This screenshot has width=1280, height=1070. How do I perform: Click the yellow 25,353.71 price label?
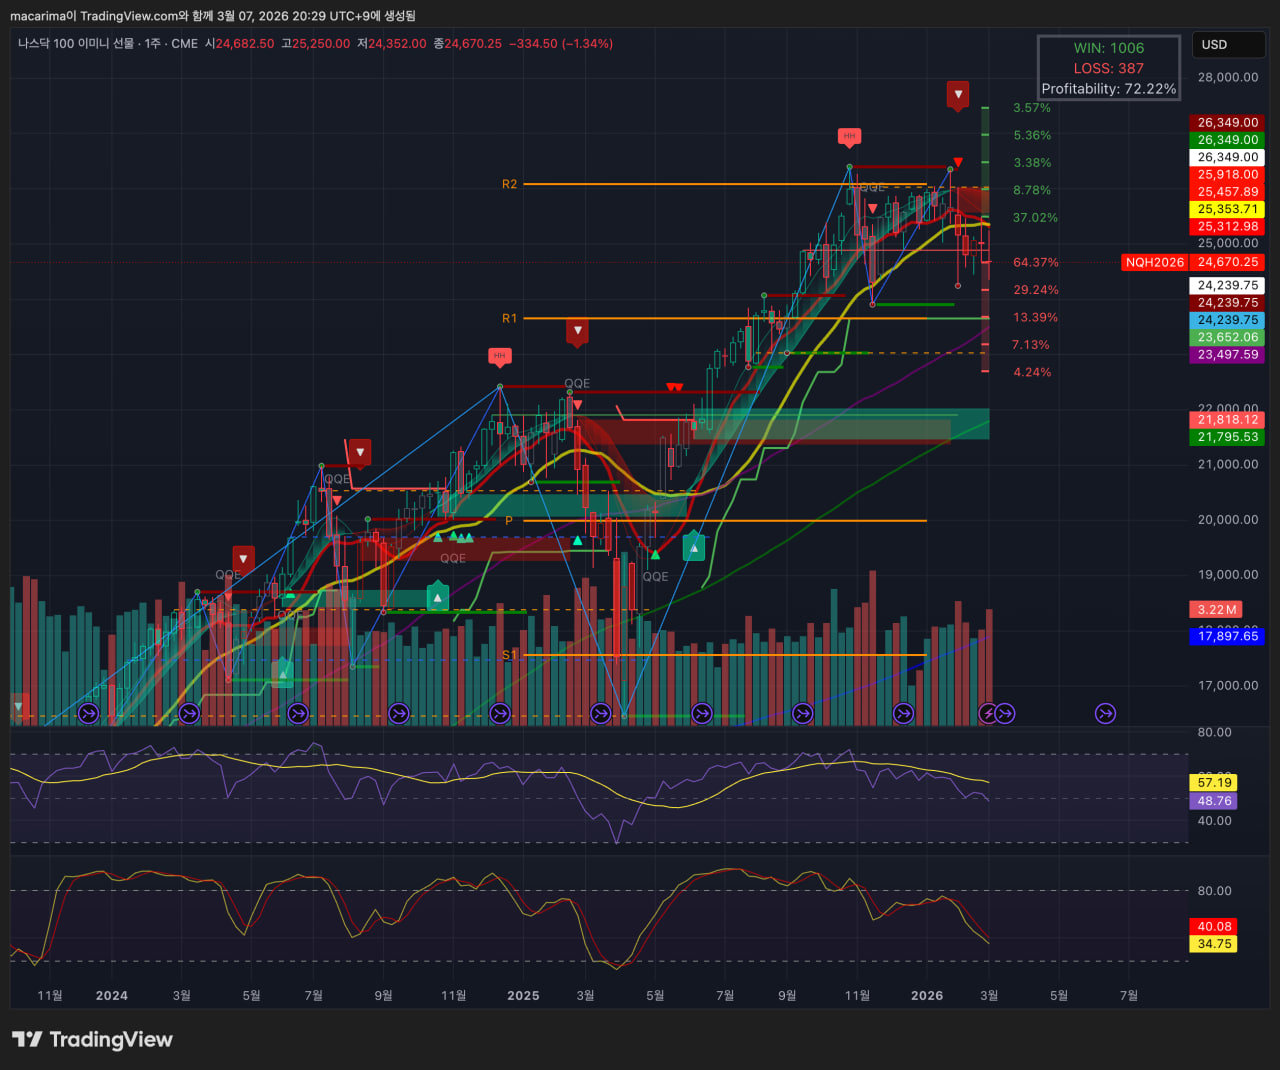[x=1227, y=209]
